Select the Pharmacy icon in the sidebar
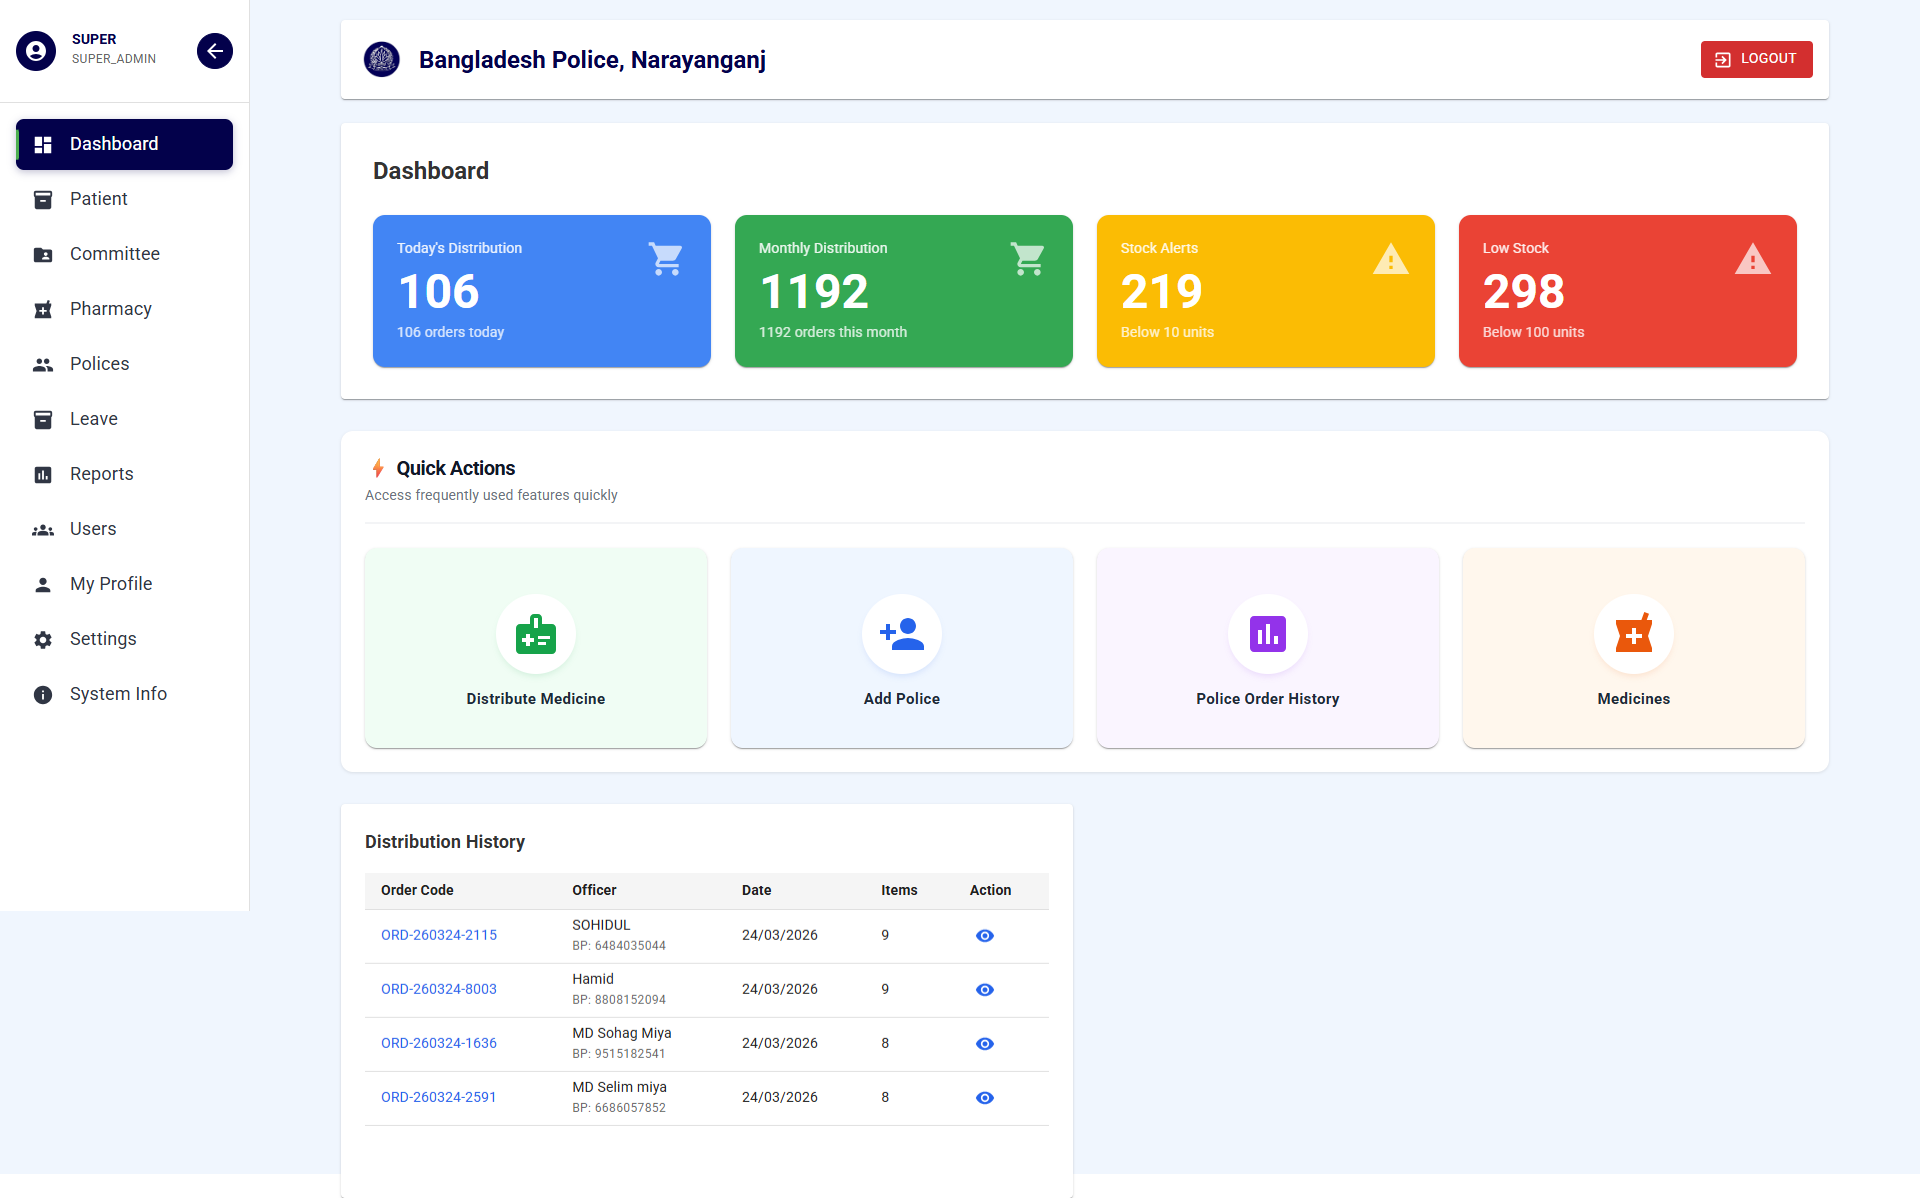Viewport: 1920px width, 1198px height. [43, 309]
